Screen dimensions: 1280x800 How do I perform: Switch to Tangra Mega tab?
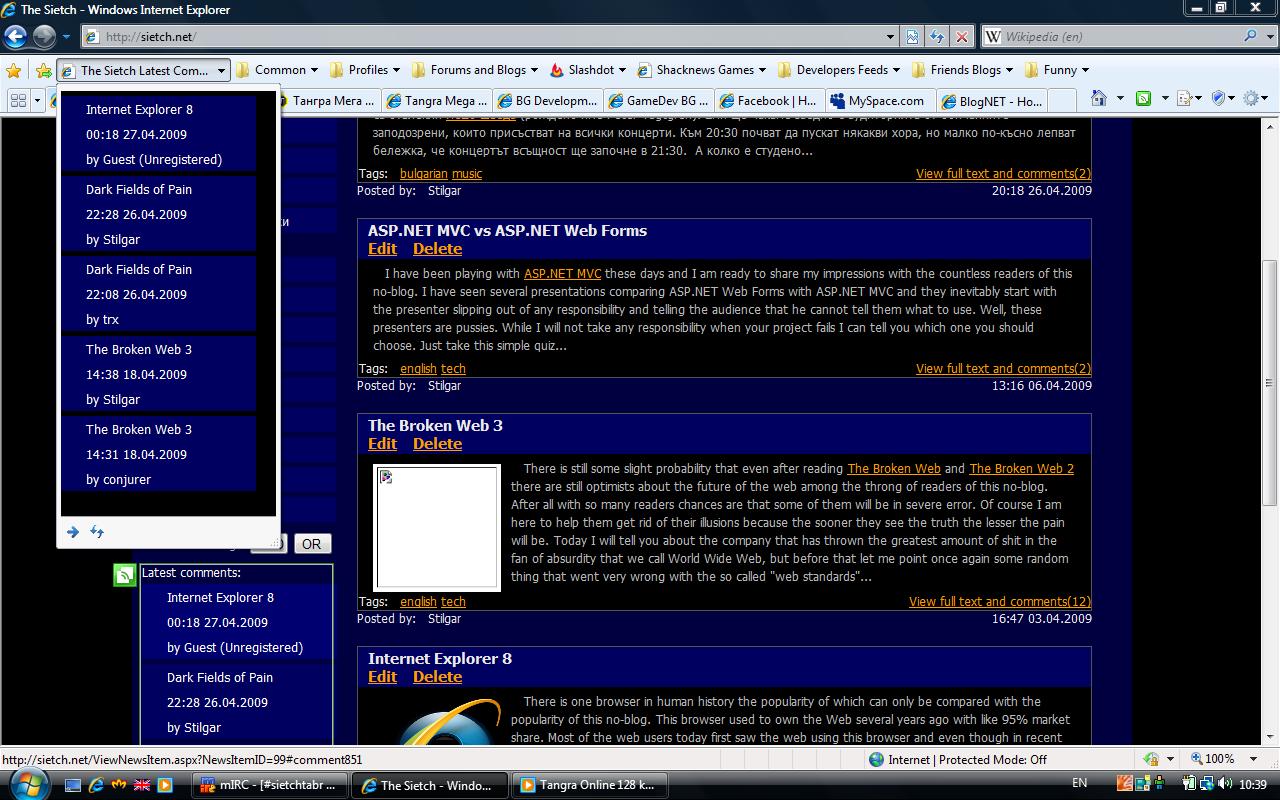pyautogui.click(x=437, y=100)
